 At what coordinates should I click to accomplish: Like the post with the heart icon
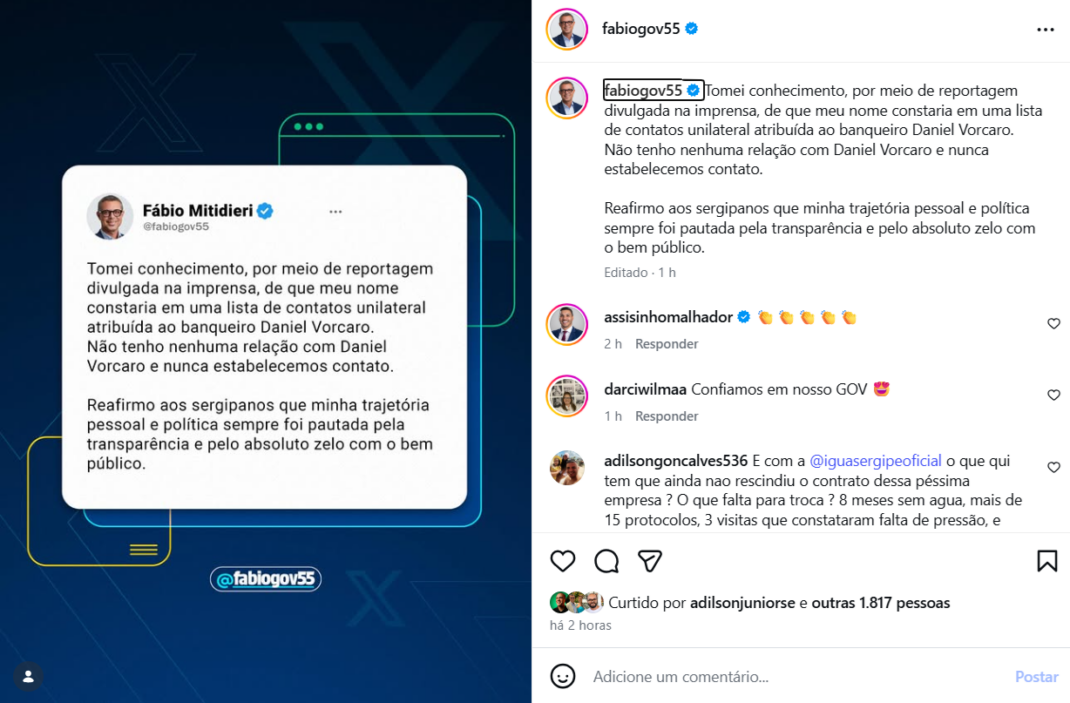pyautogui.click(x=562, y=561)
